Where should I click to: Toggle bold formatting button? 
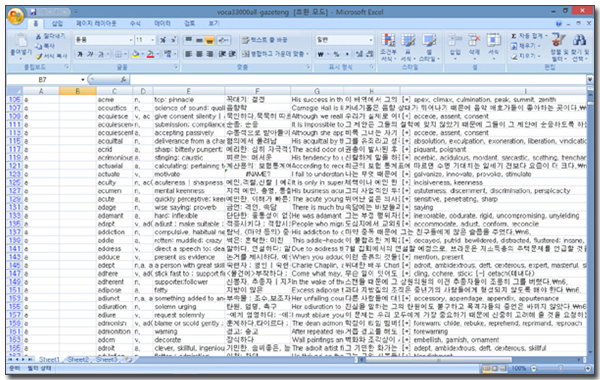(x=80, y=54)
